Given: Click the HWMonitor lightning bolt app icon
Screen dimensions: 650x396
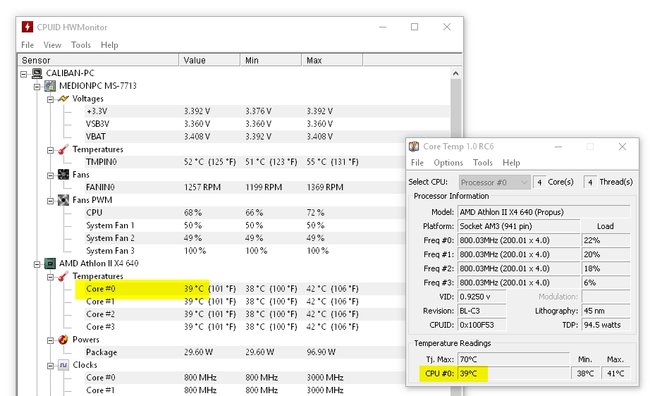Looking at the screenshot, I should pos(27,27).
